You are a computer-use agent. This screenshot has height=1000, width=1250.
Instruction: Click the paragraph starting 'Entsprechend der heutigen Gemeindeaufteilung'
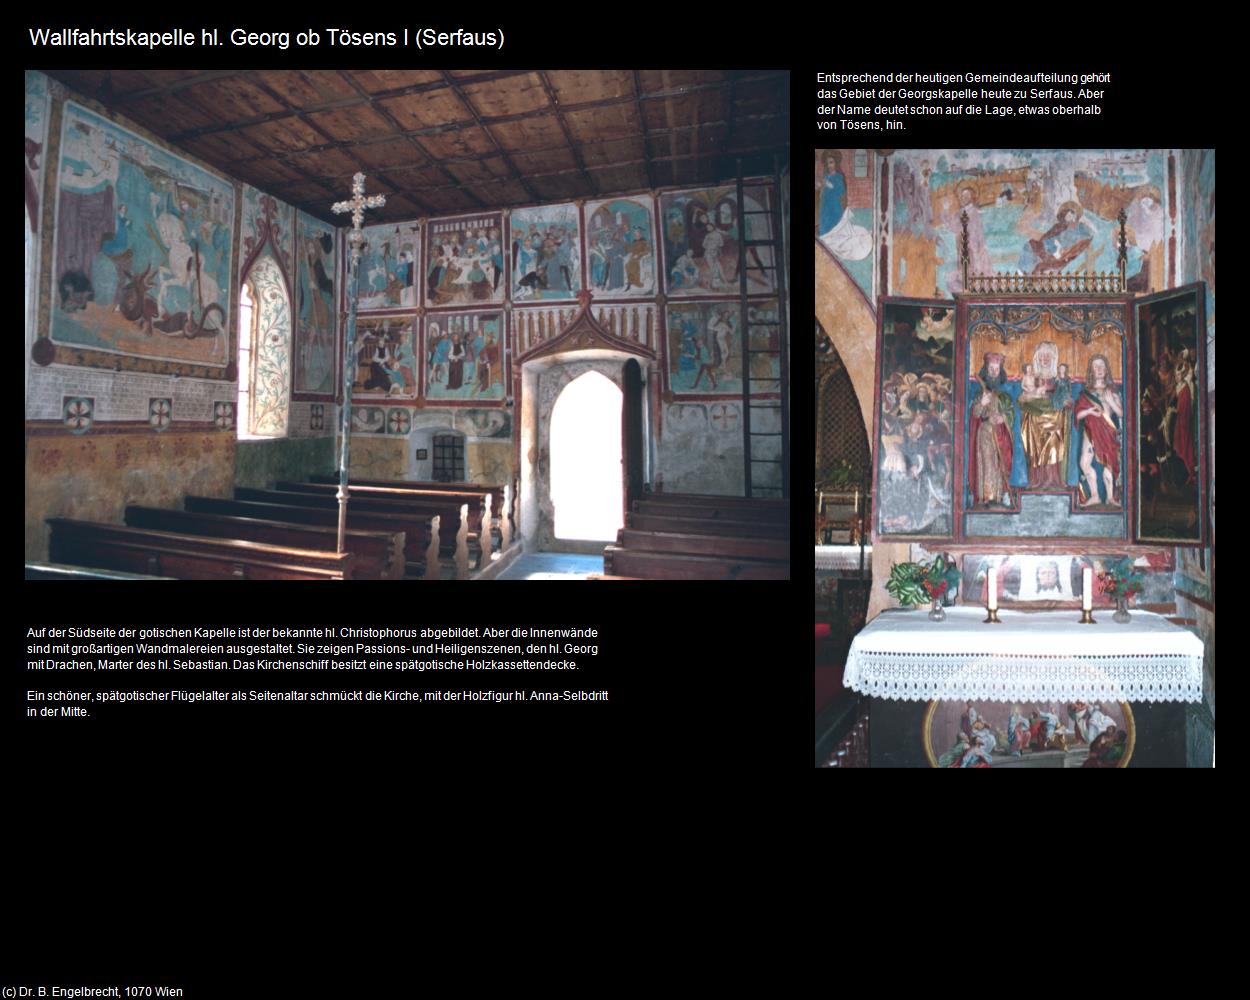[963, 101]
